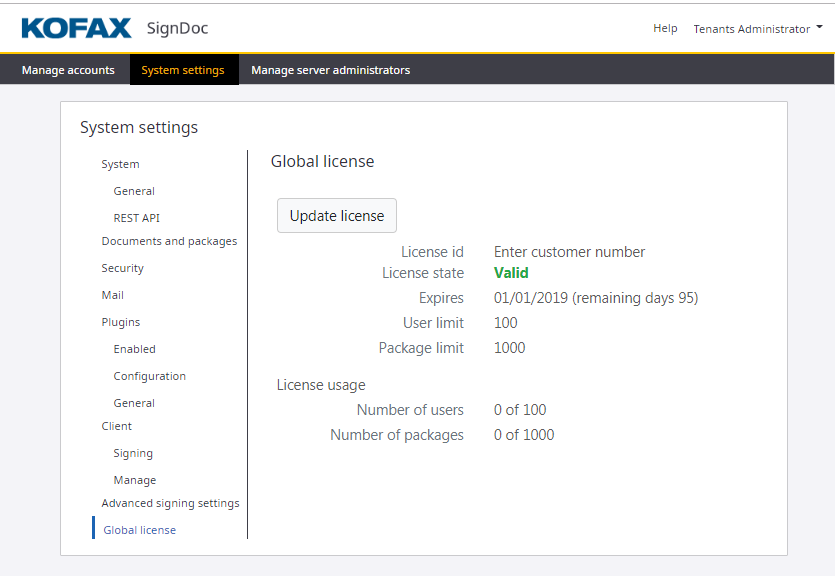Open REST API settings
The width and height of the screenshot is (835, 576).
(x=136, y=218)
